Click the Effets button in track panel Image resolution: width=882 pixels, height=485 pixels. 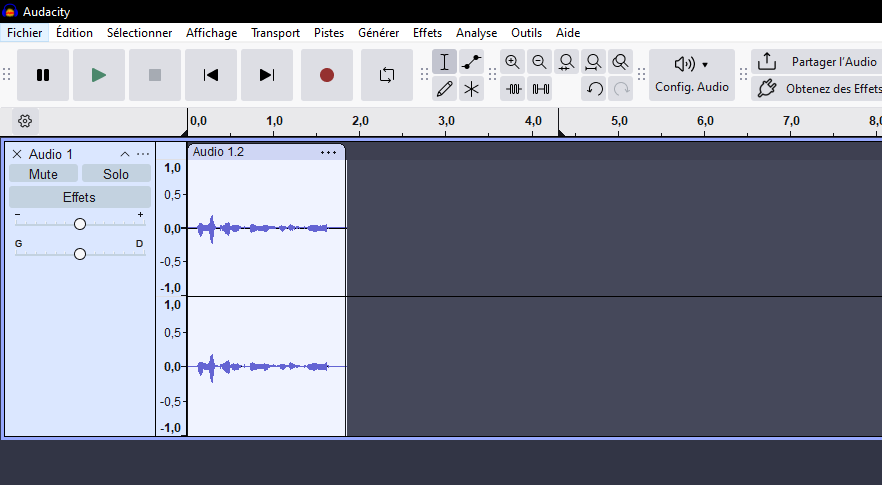point(79,197)
